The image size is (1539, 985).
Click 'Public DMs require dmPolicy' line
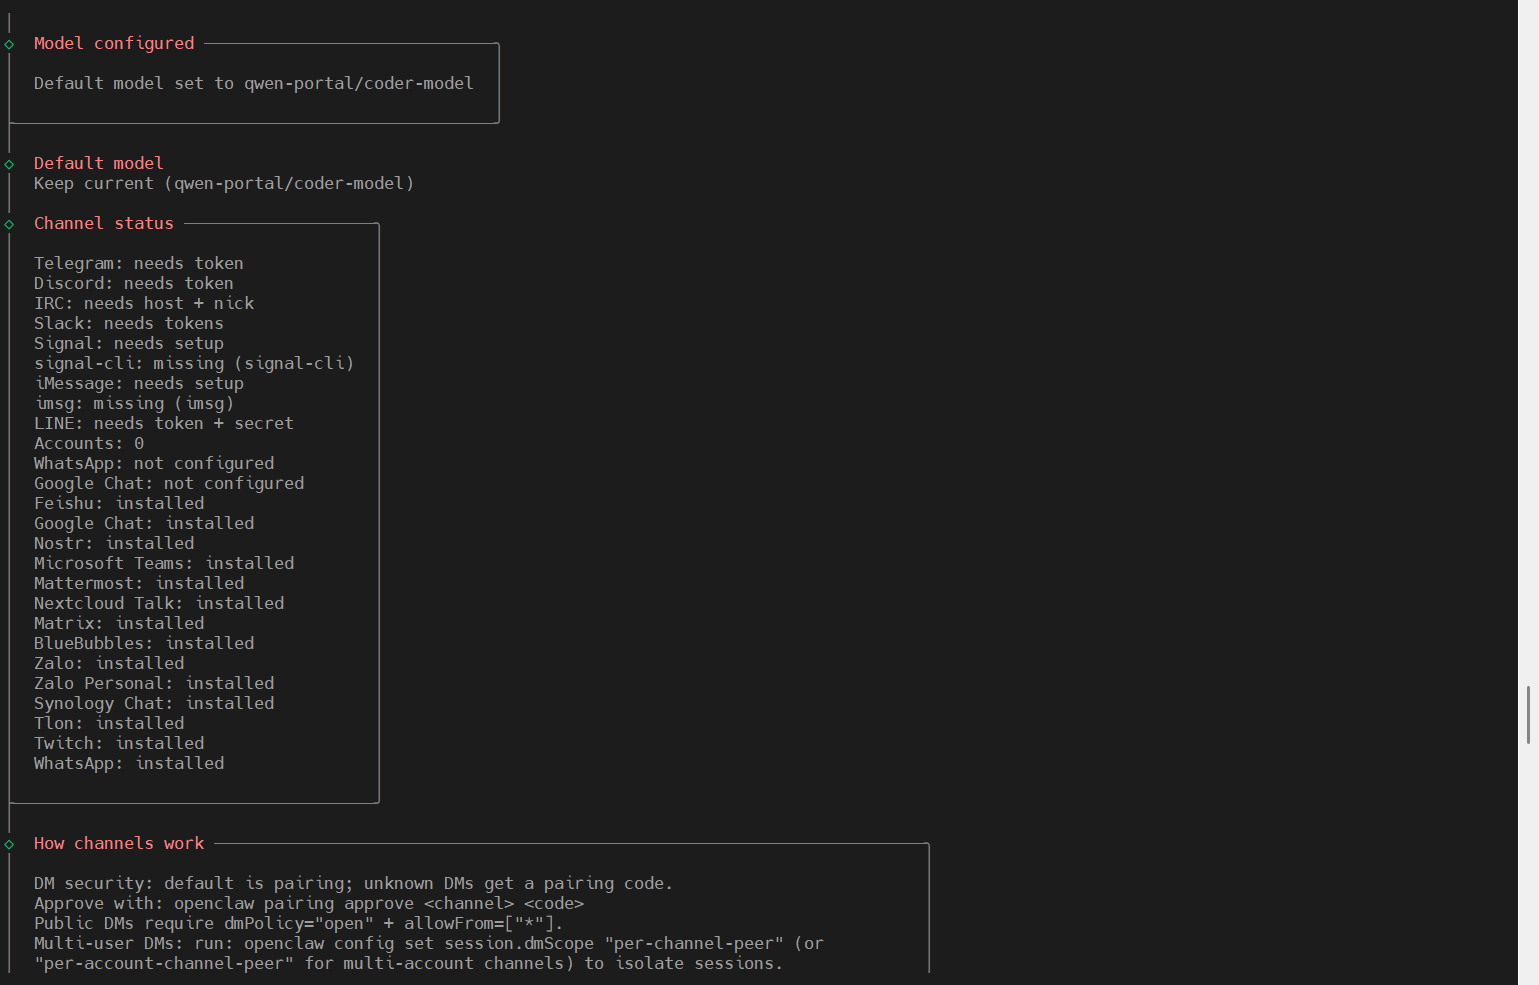(299, 923)
